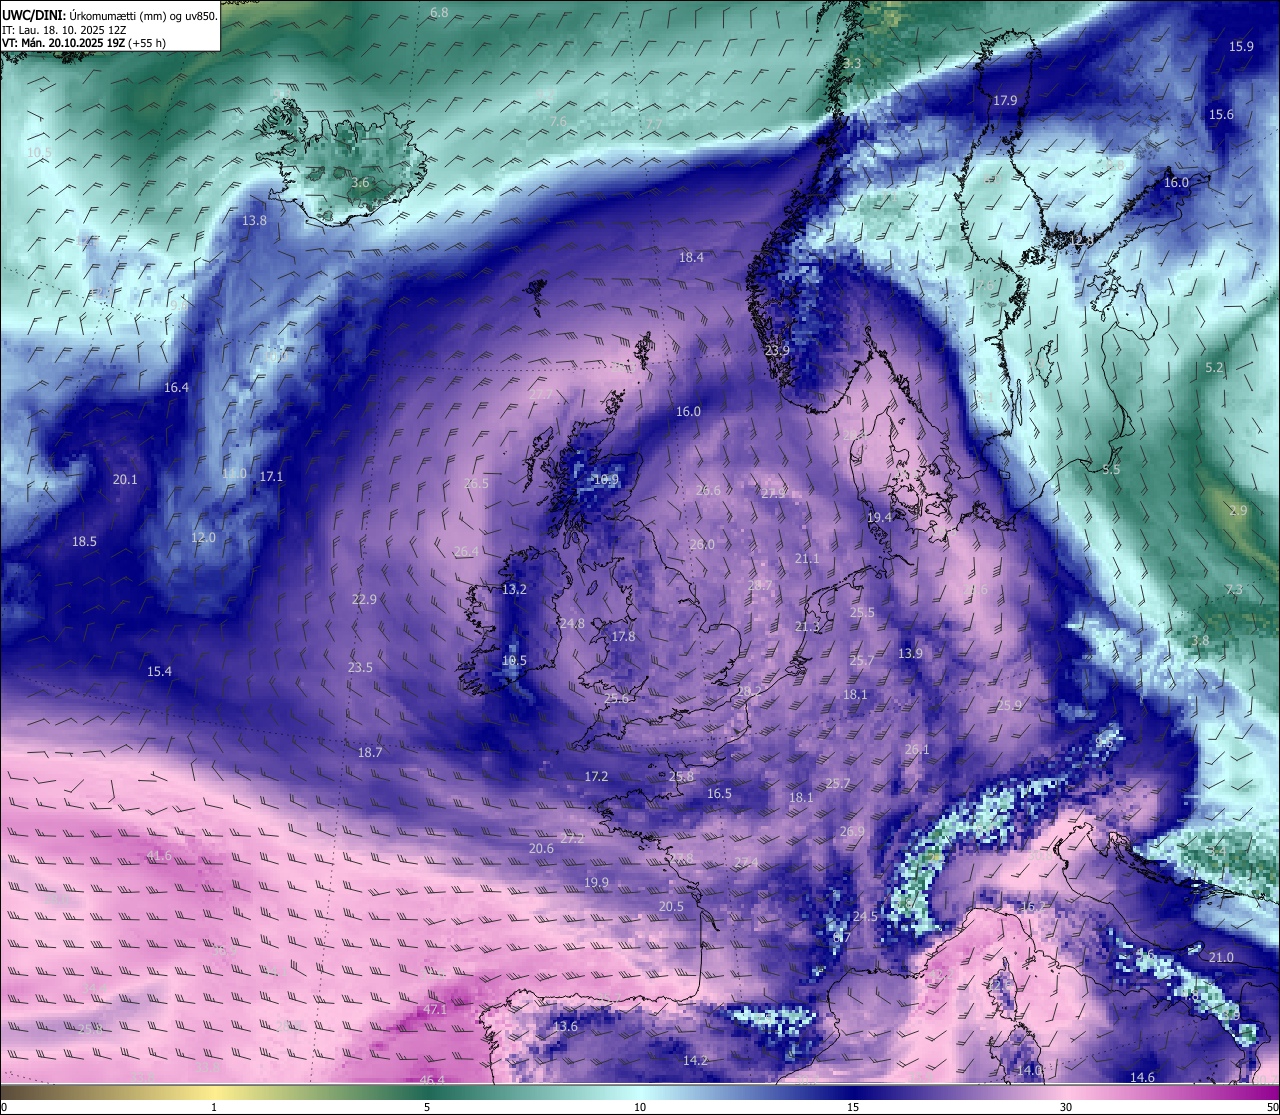Click the map value '18.4'

click(691, 257)
